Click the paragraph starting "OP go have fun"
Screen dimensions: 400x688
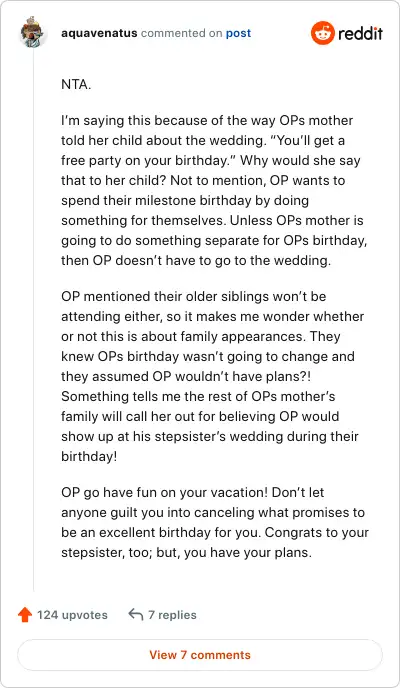point(215,522)
